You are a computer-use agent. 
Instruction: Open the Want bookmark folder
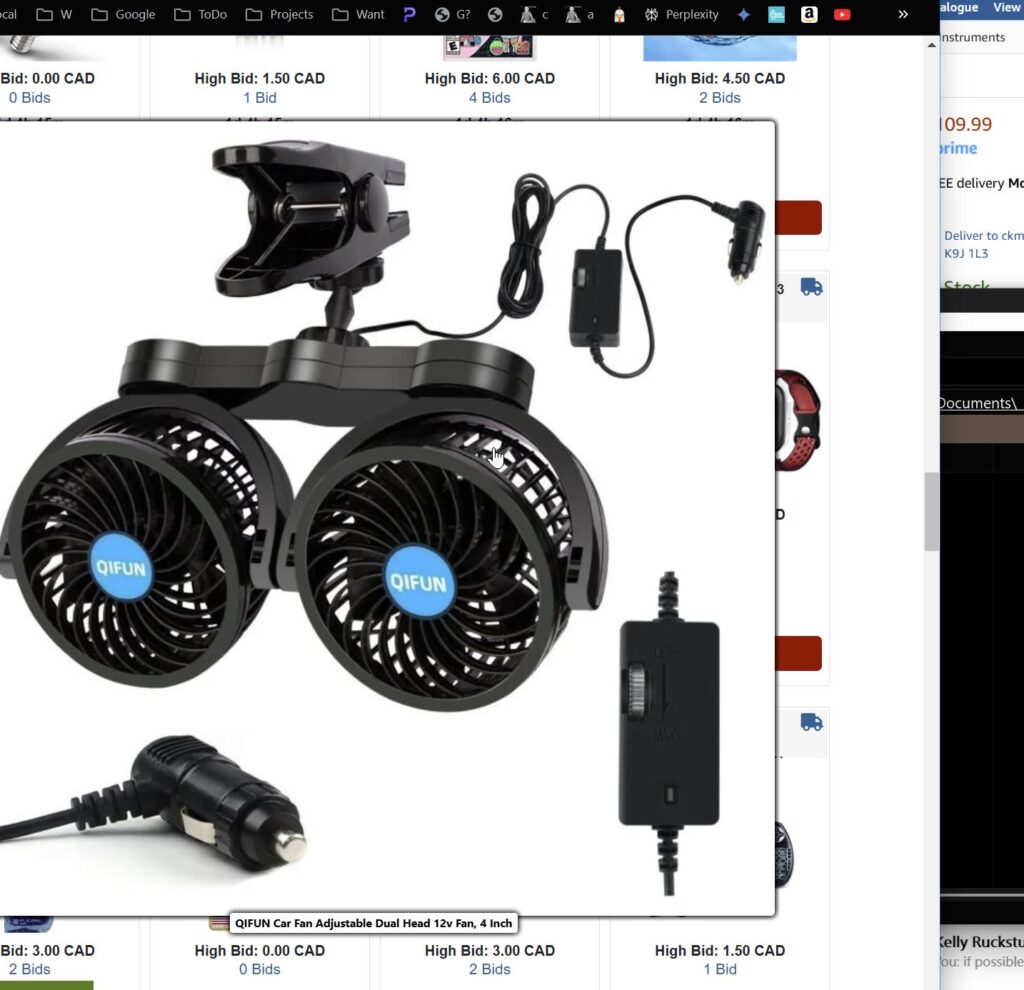tap(358, 15)
